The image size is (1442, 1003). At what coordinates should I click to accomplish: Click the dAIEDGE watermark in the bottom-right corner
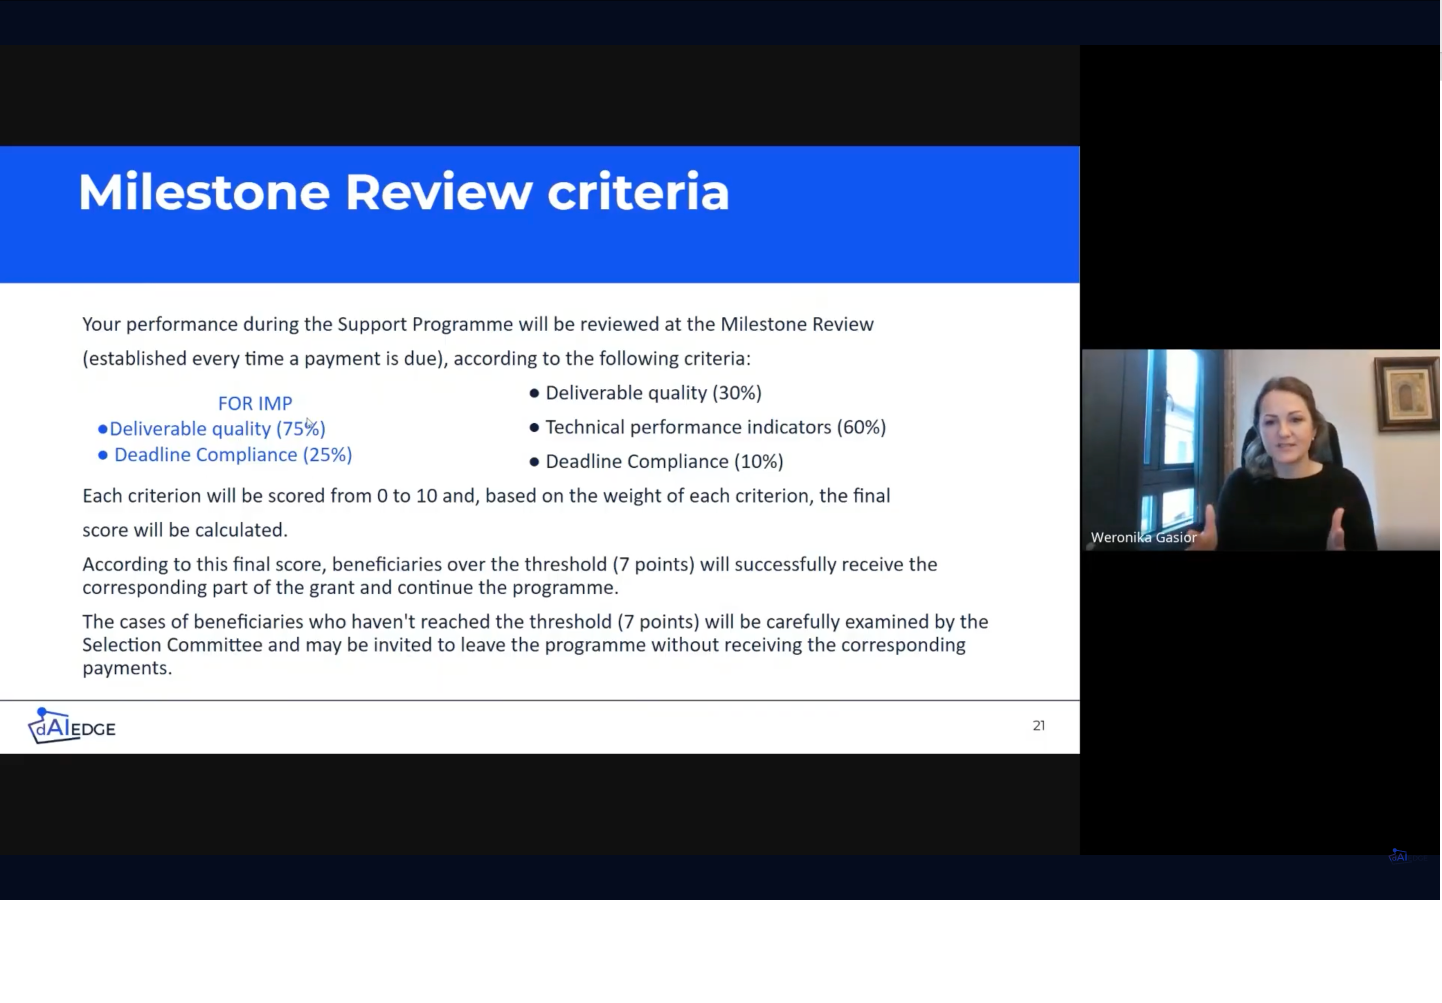(x=1399, y=856)
